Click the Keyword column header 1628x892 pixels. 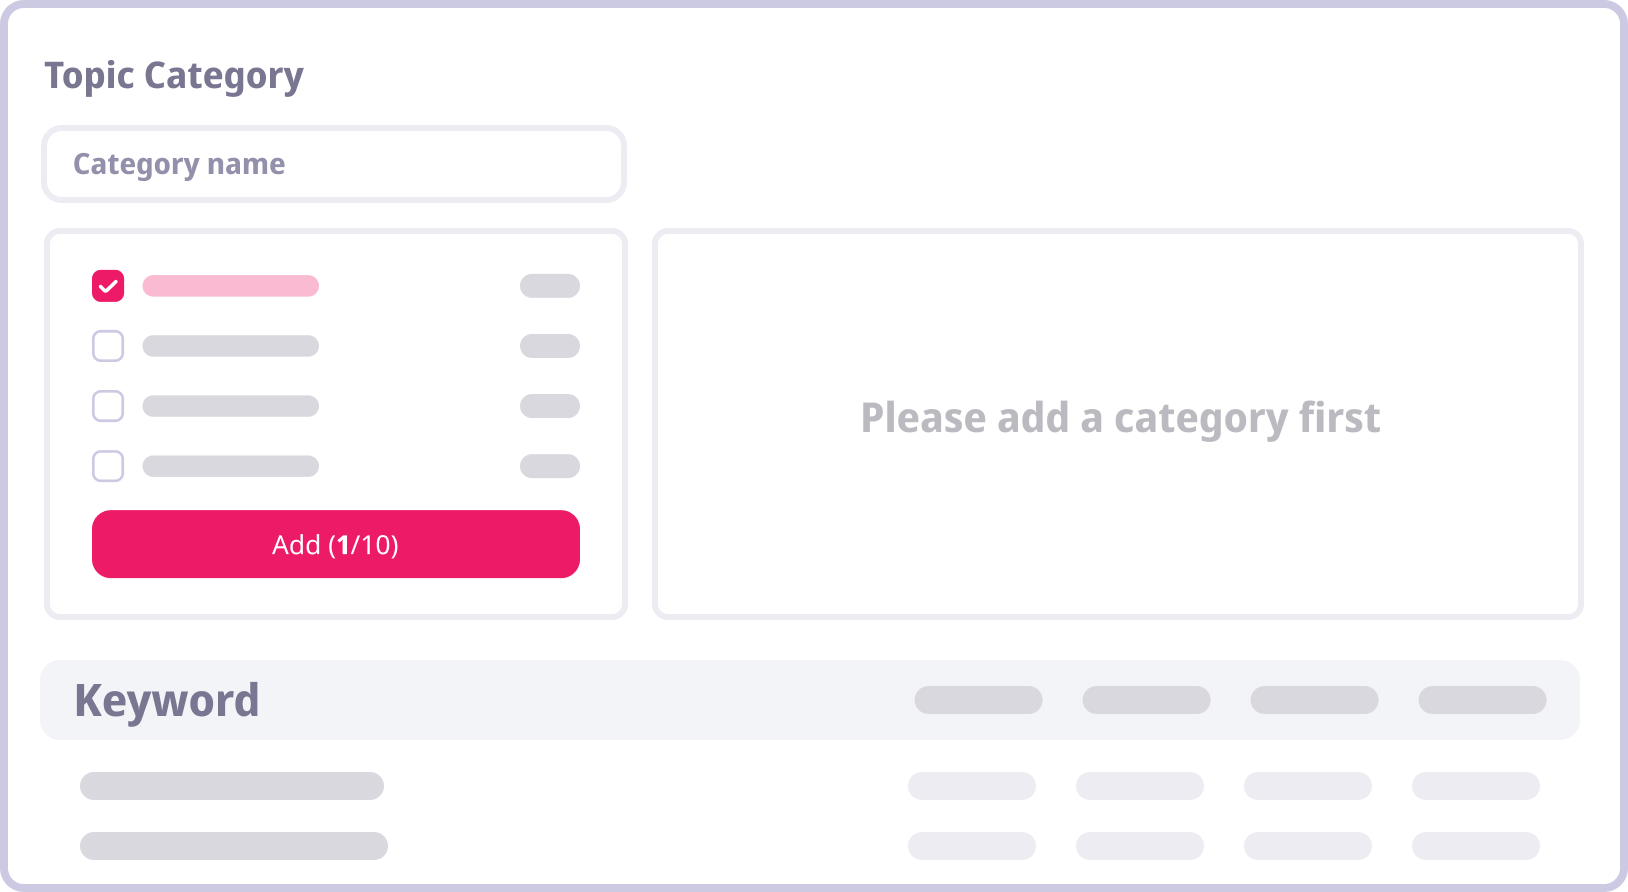[167, 700]
